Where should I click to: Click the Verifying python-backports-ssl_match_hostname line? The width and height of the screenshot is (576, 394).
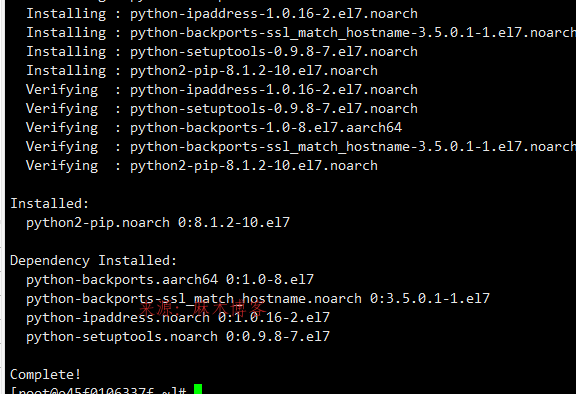coord(301,147)
